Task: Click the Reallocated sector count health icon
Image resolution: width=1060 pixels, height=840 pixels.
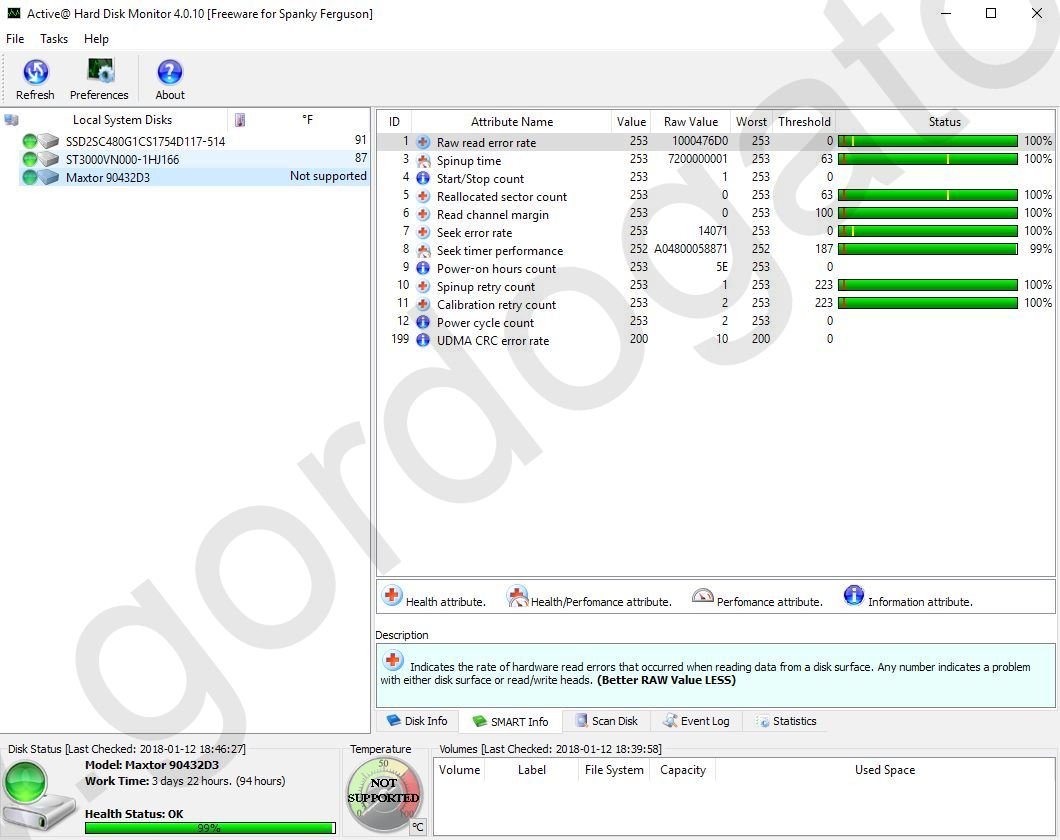Action: click(423, 197)
